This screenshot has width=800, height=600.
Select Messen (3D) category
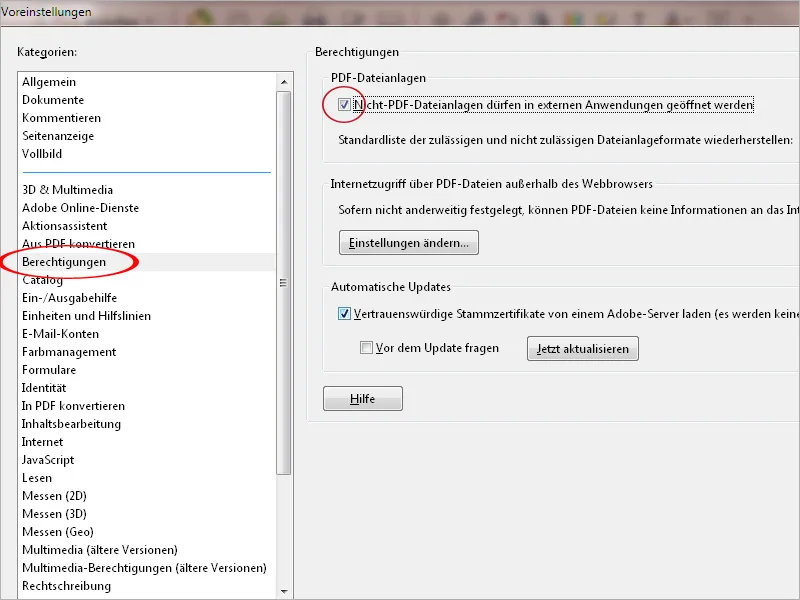coord(54,514)
